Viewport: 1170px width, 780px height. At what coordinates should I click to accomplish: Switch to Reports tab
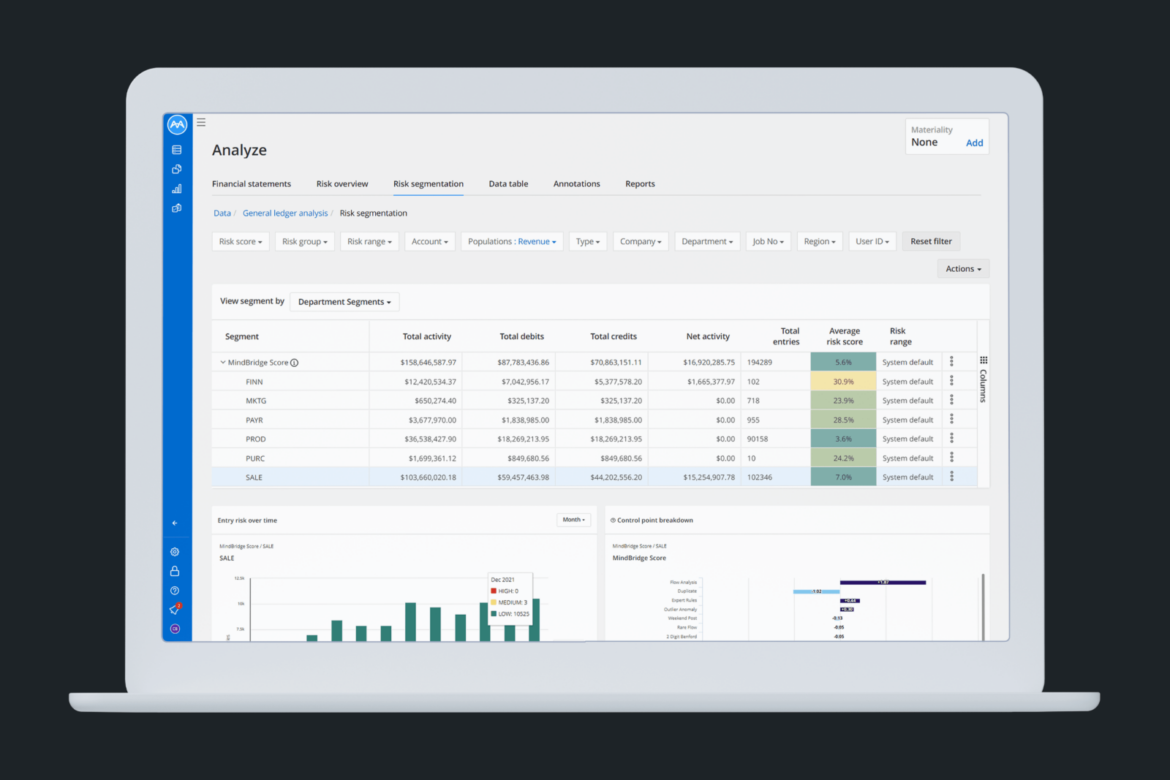click(x=640, y=184)
